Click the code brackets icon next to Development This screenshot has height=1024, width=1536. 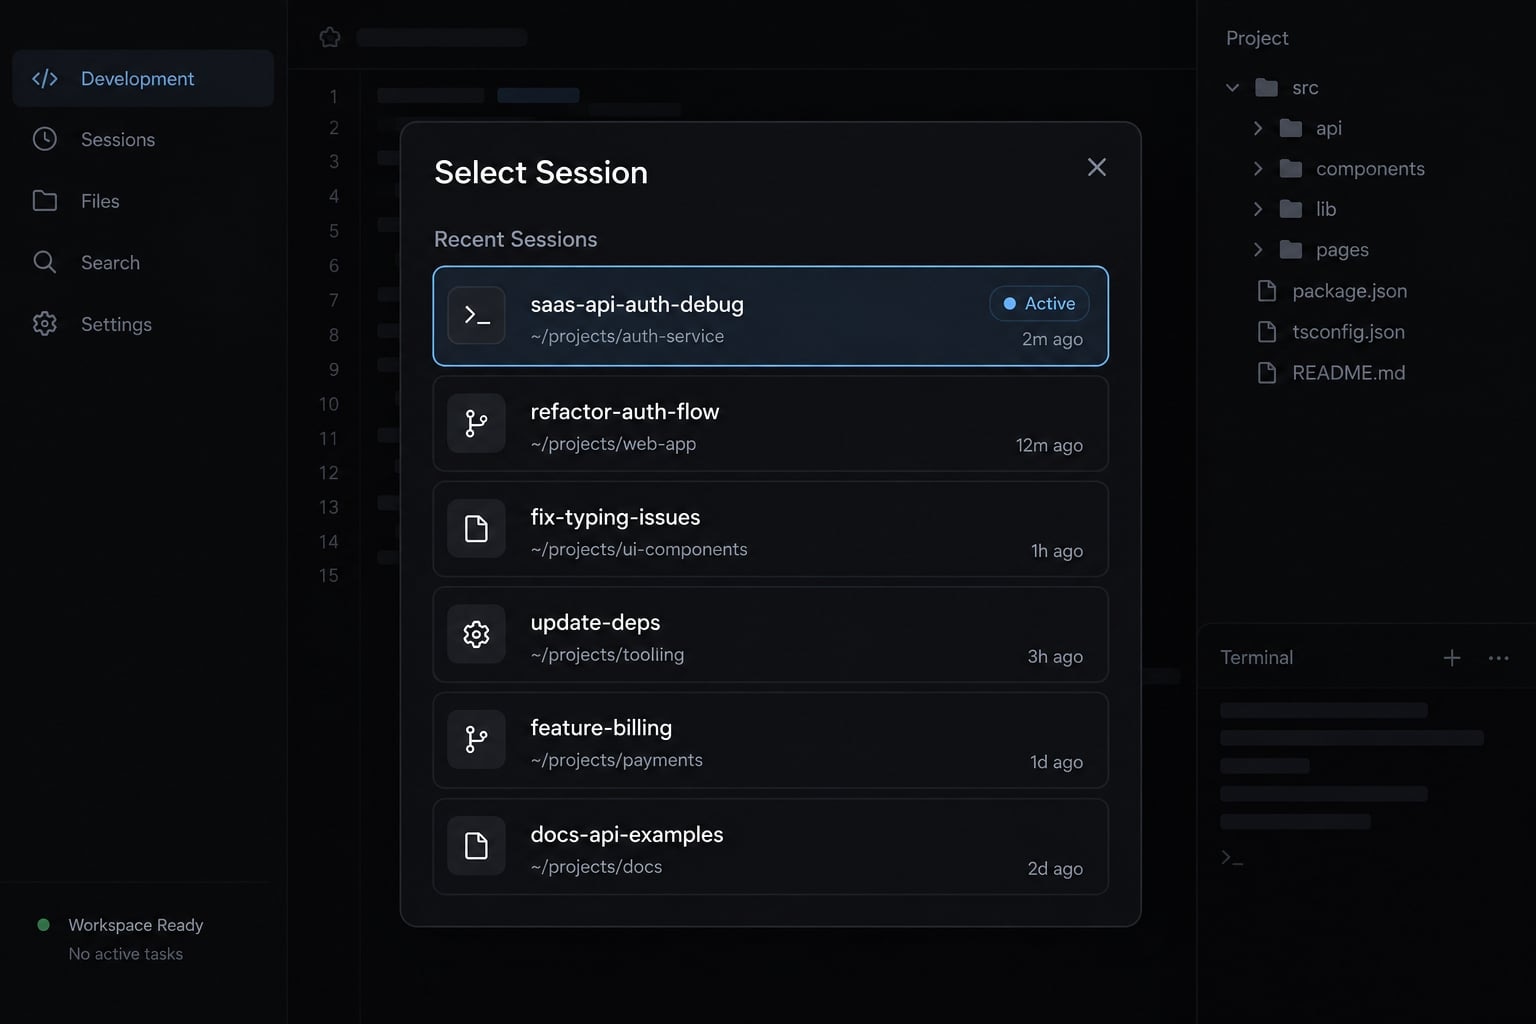tap(45, 79)
